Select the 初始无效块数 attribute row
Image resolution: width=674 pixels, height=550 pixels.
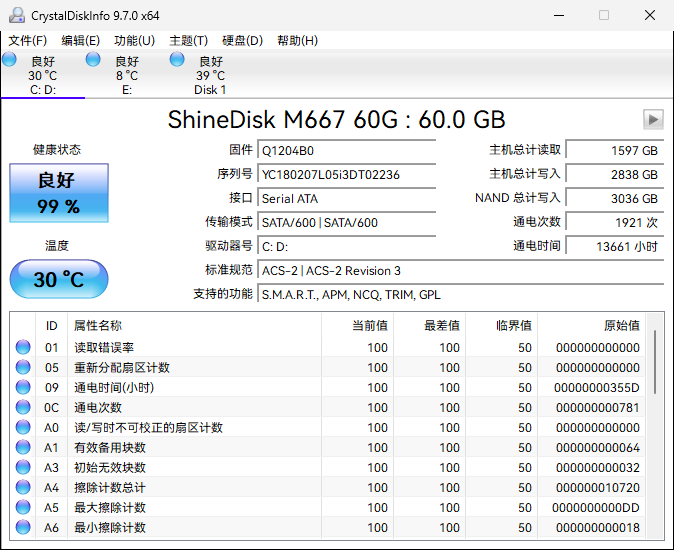tap(328, 467)
